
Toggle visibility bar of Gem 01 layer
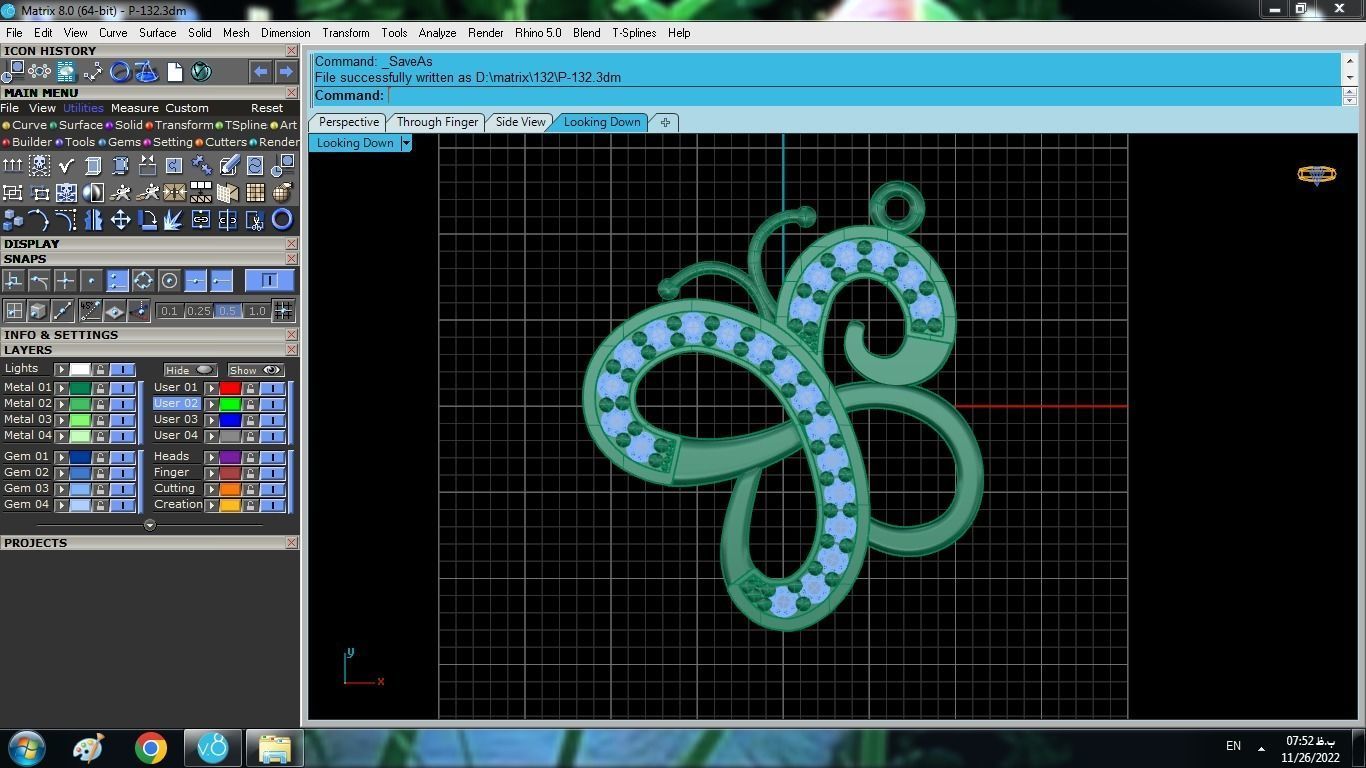pyautogui.click(x=122, y=457)
